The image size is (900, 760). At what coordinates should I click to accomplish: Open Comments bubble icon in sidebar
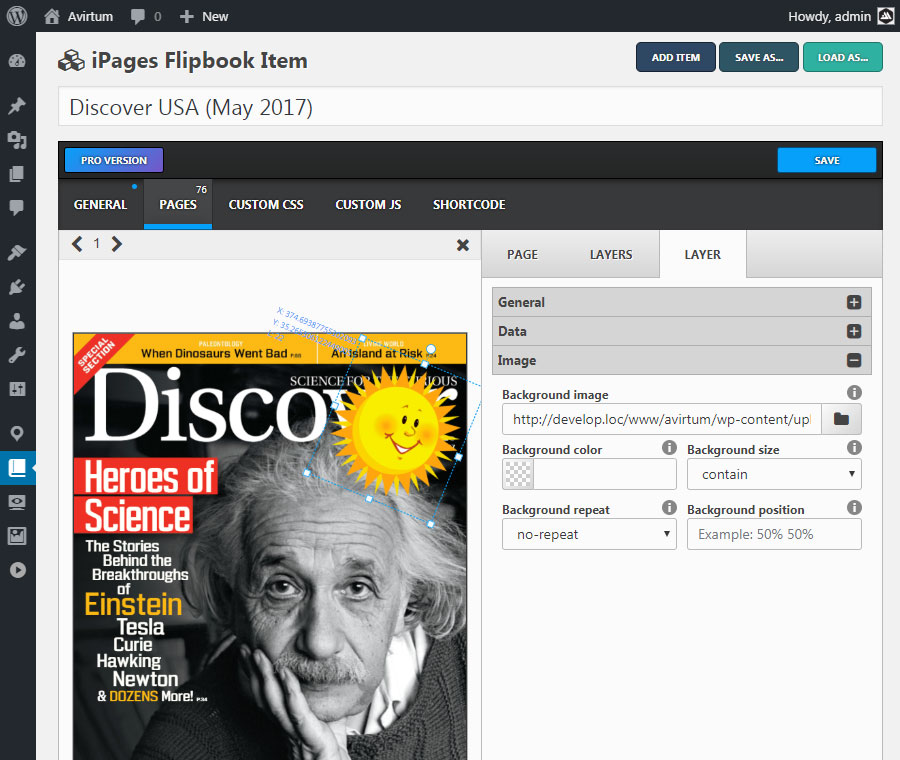pos(17,207)
